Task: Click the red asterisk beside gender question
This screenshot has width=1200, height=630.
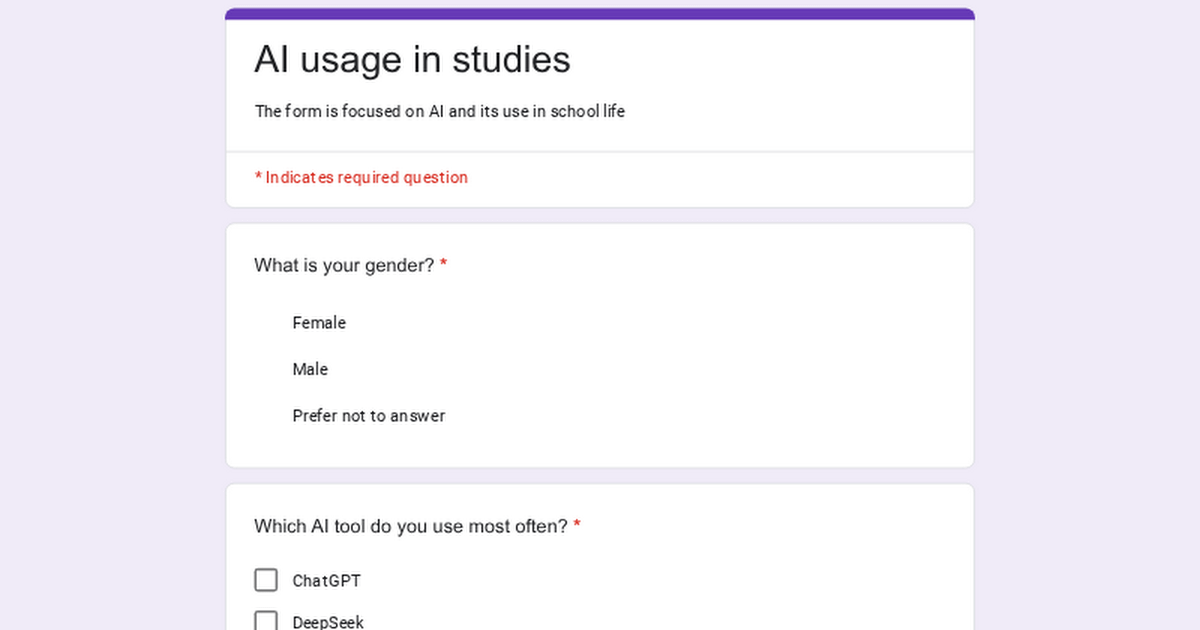Action: click(443, 266)
